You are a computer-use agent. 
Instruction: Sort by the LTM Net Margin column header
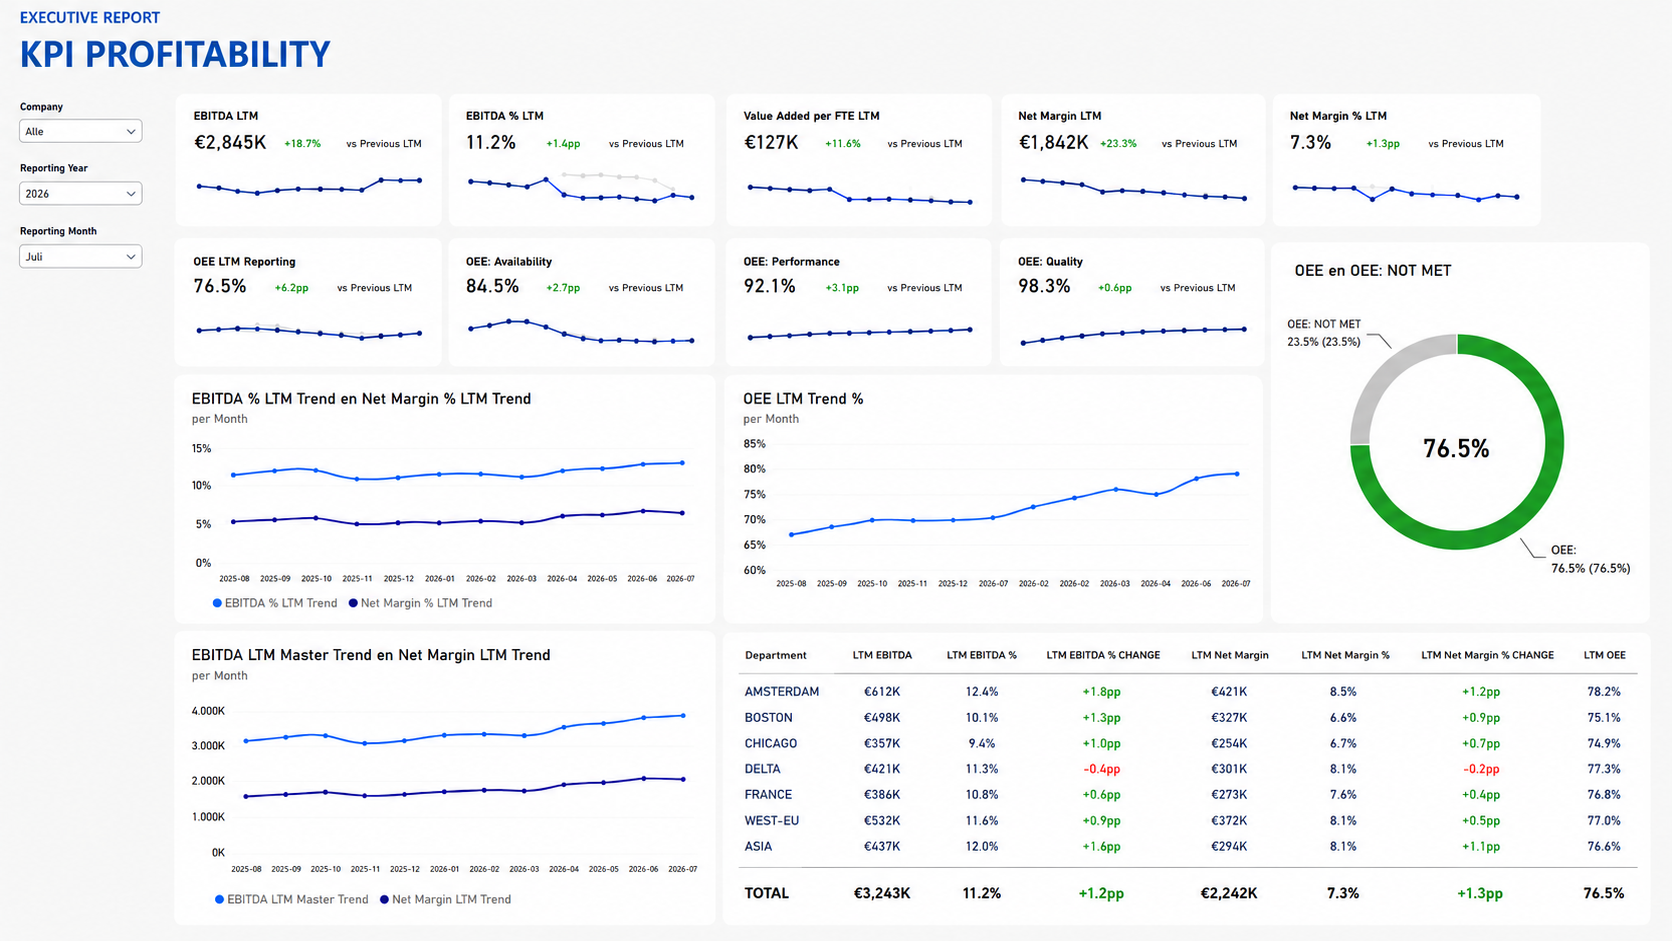pos(1229,655)
